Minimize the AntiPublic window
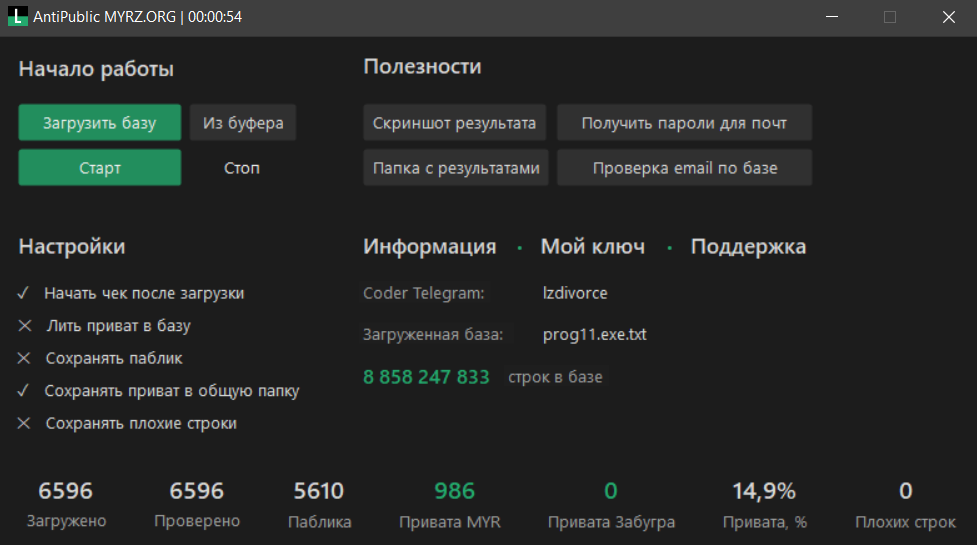This screenshot has height=545, width=977. click(x=831, y=17)
